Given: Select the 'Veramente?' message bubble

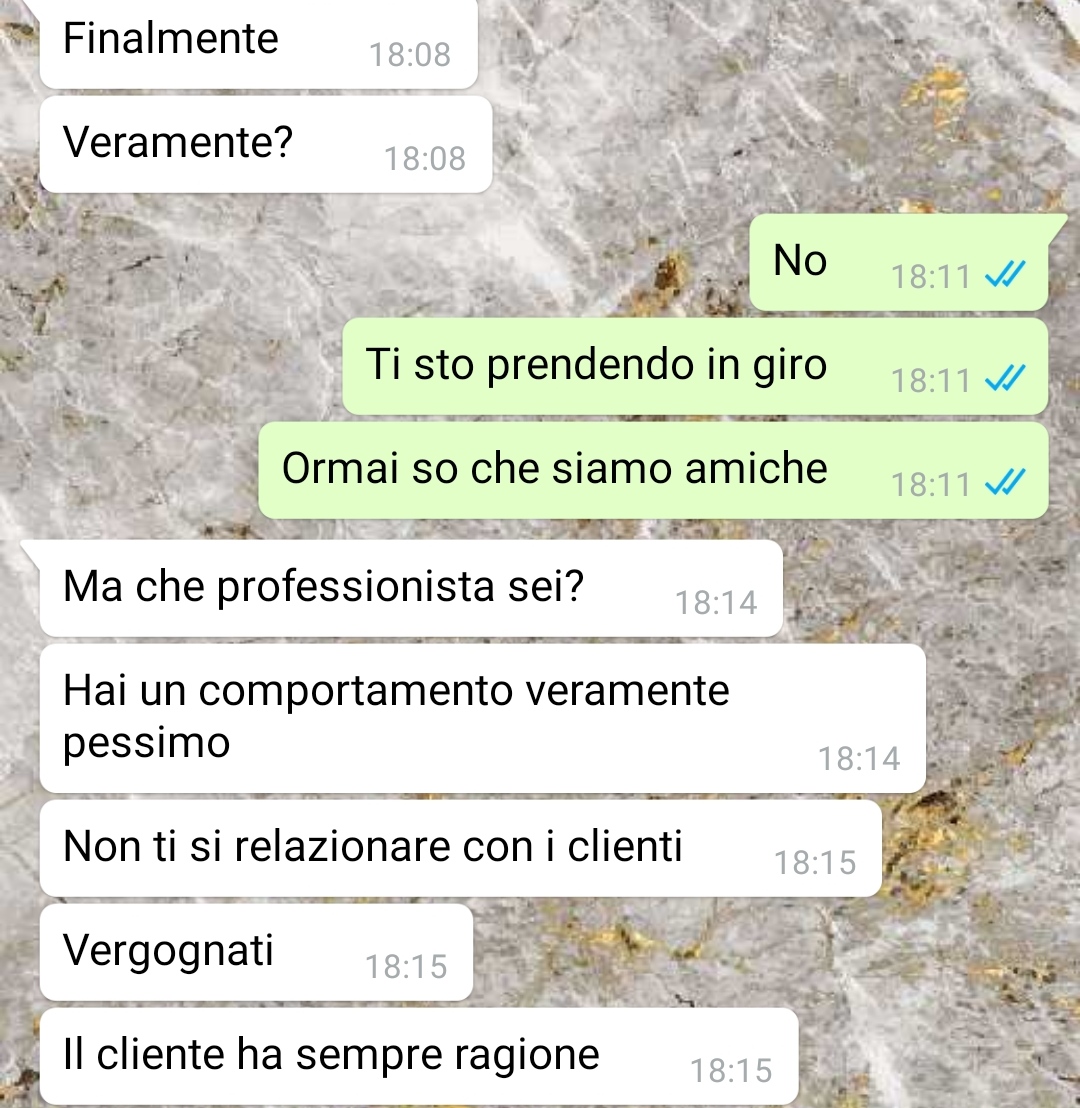Looking at the screenshot, I should [266, 144].
